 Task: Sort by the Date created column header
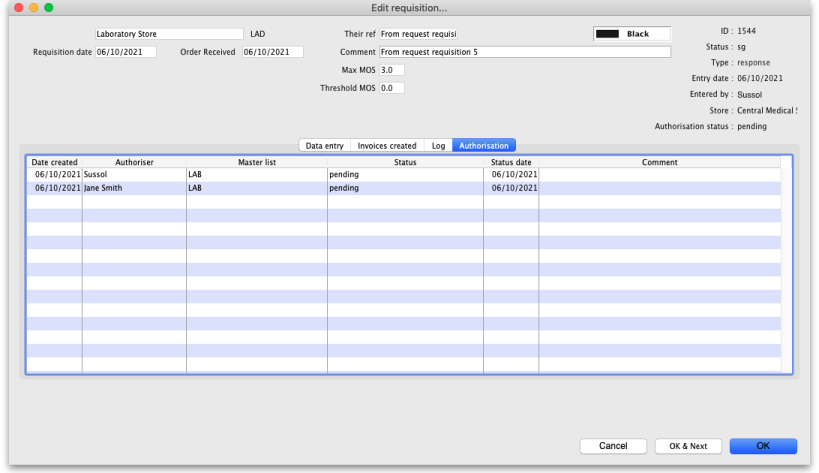54,162
